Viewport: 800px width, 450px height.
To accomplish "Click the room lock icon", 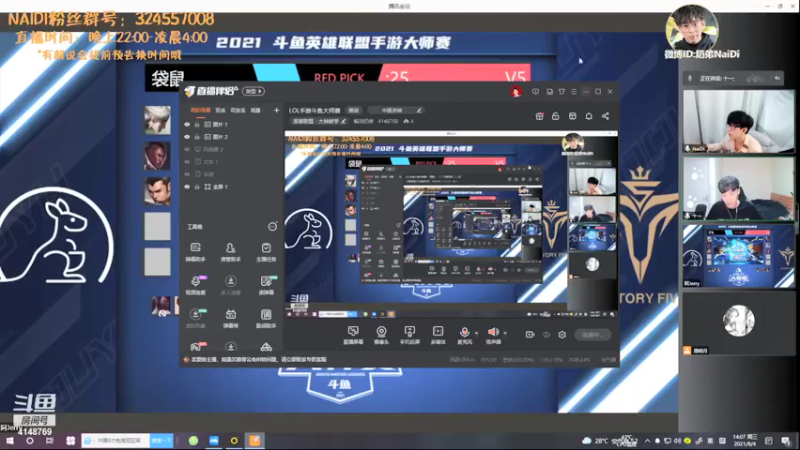I will [556, 116].
